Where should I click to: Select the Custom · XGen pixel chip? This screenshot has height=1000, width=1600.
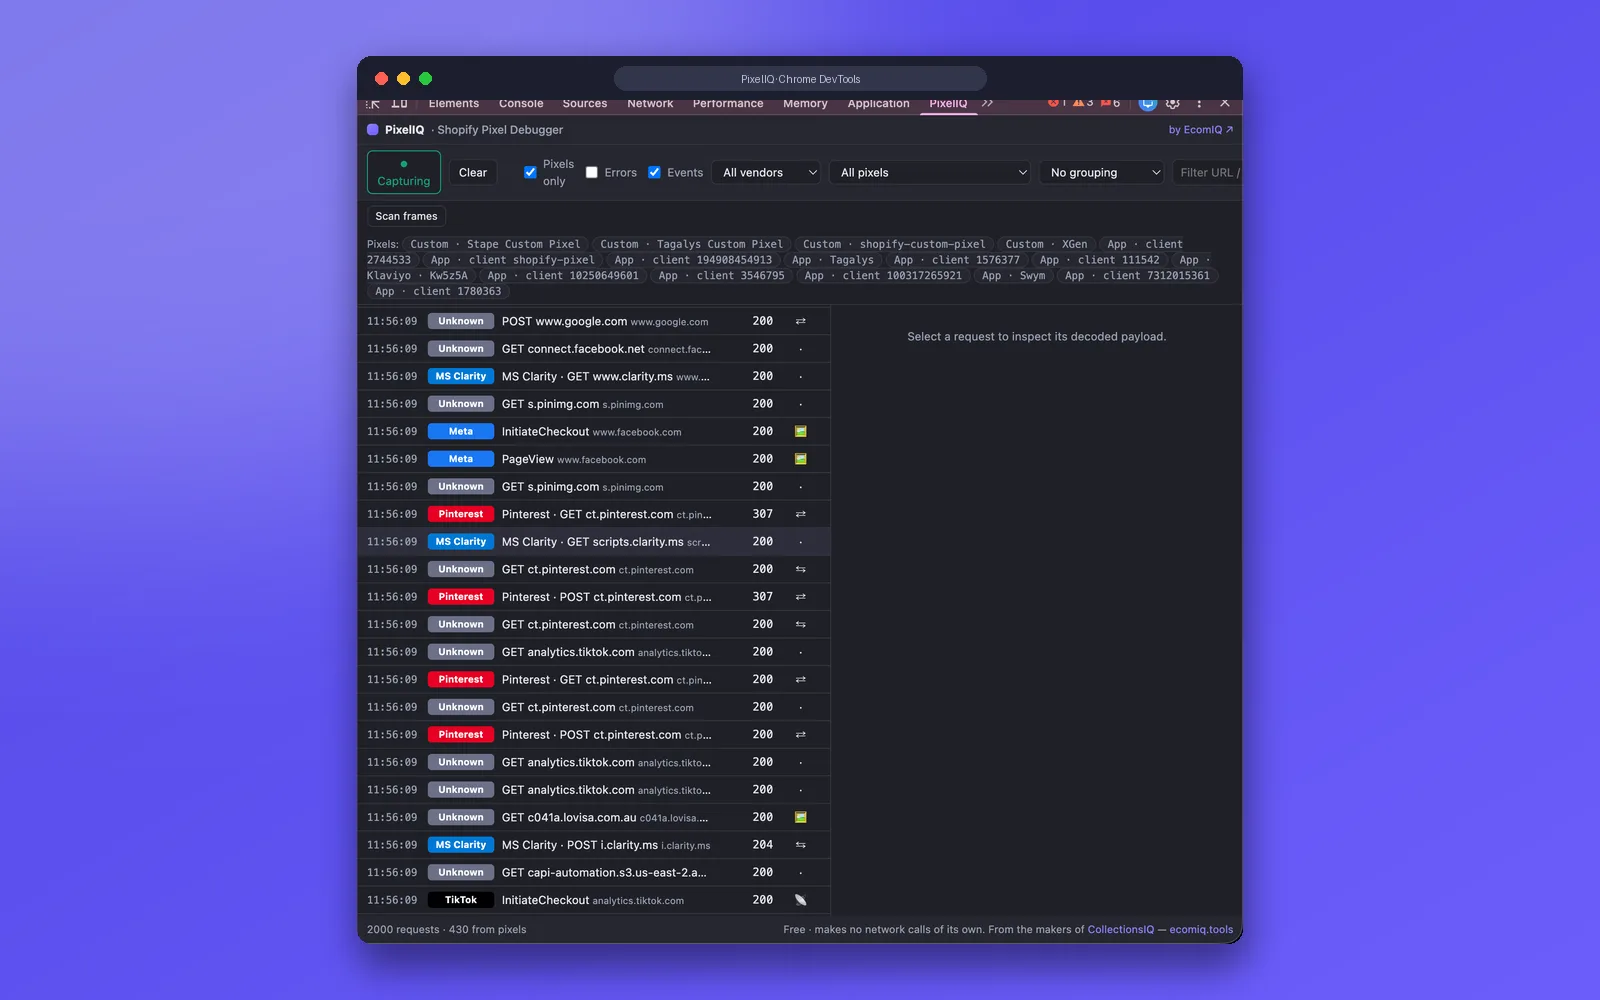1046,244
